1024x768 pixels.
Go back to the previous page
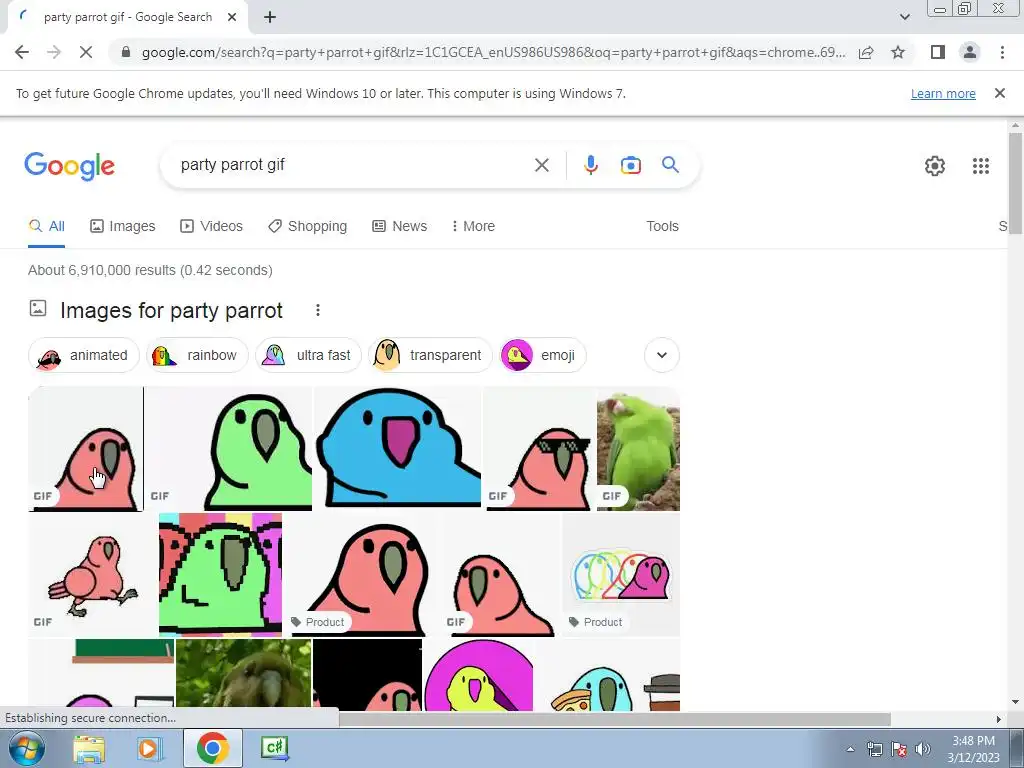point(22,52)
